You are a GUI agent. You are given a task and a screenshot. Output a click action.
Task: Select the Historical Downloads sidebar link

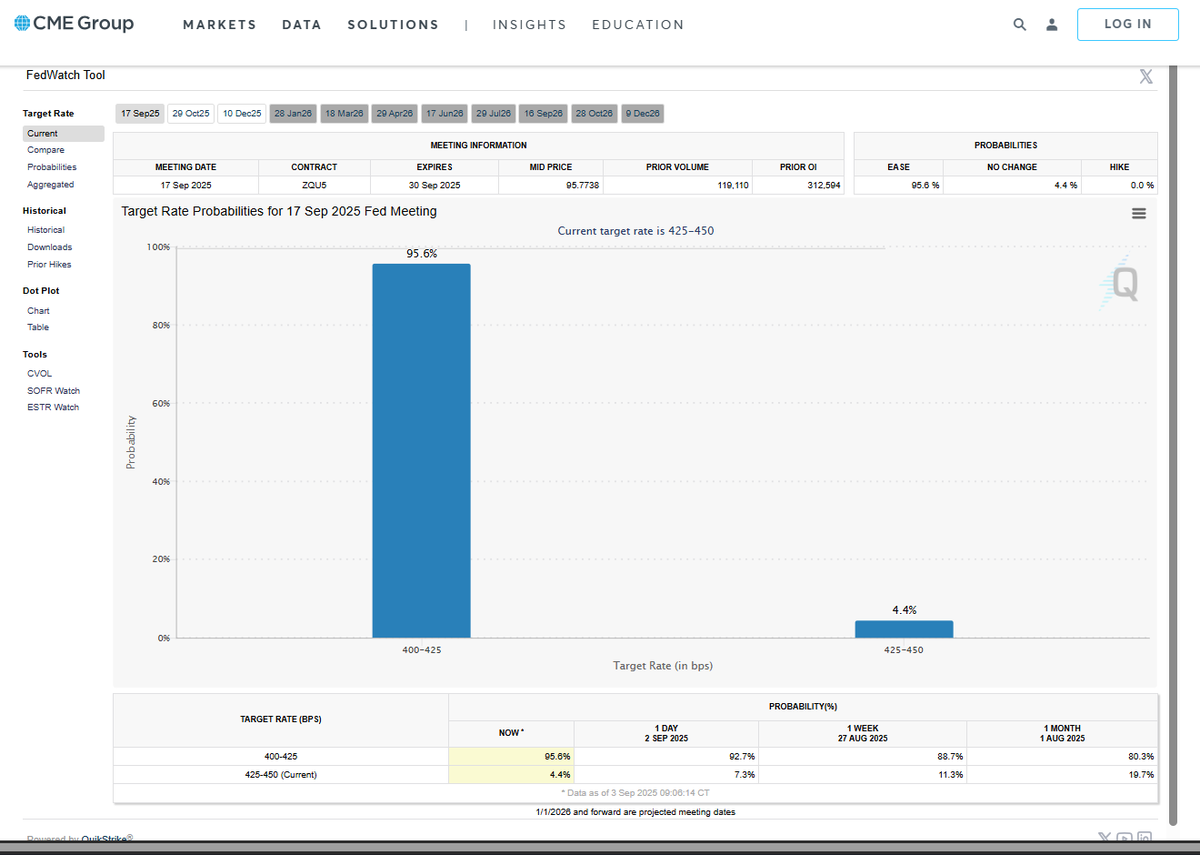[49, 247]
